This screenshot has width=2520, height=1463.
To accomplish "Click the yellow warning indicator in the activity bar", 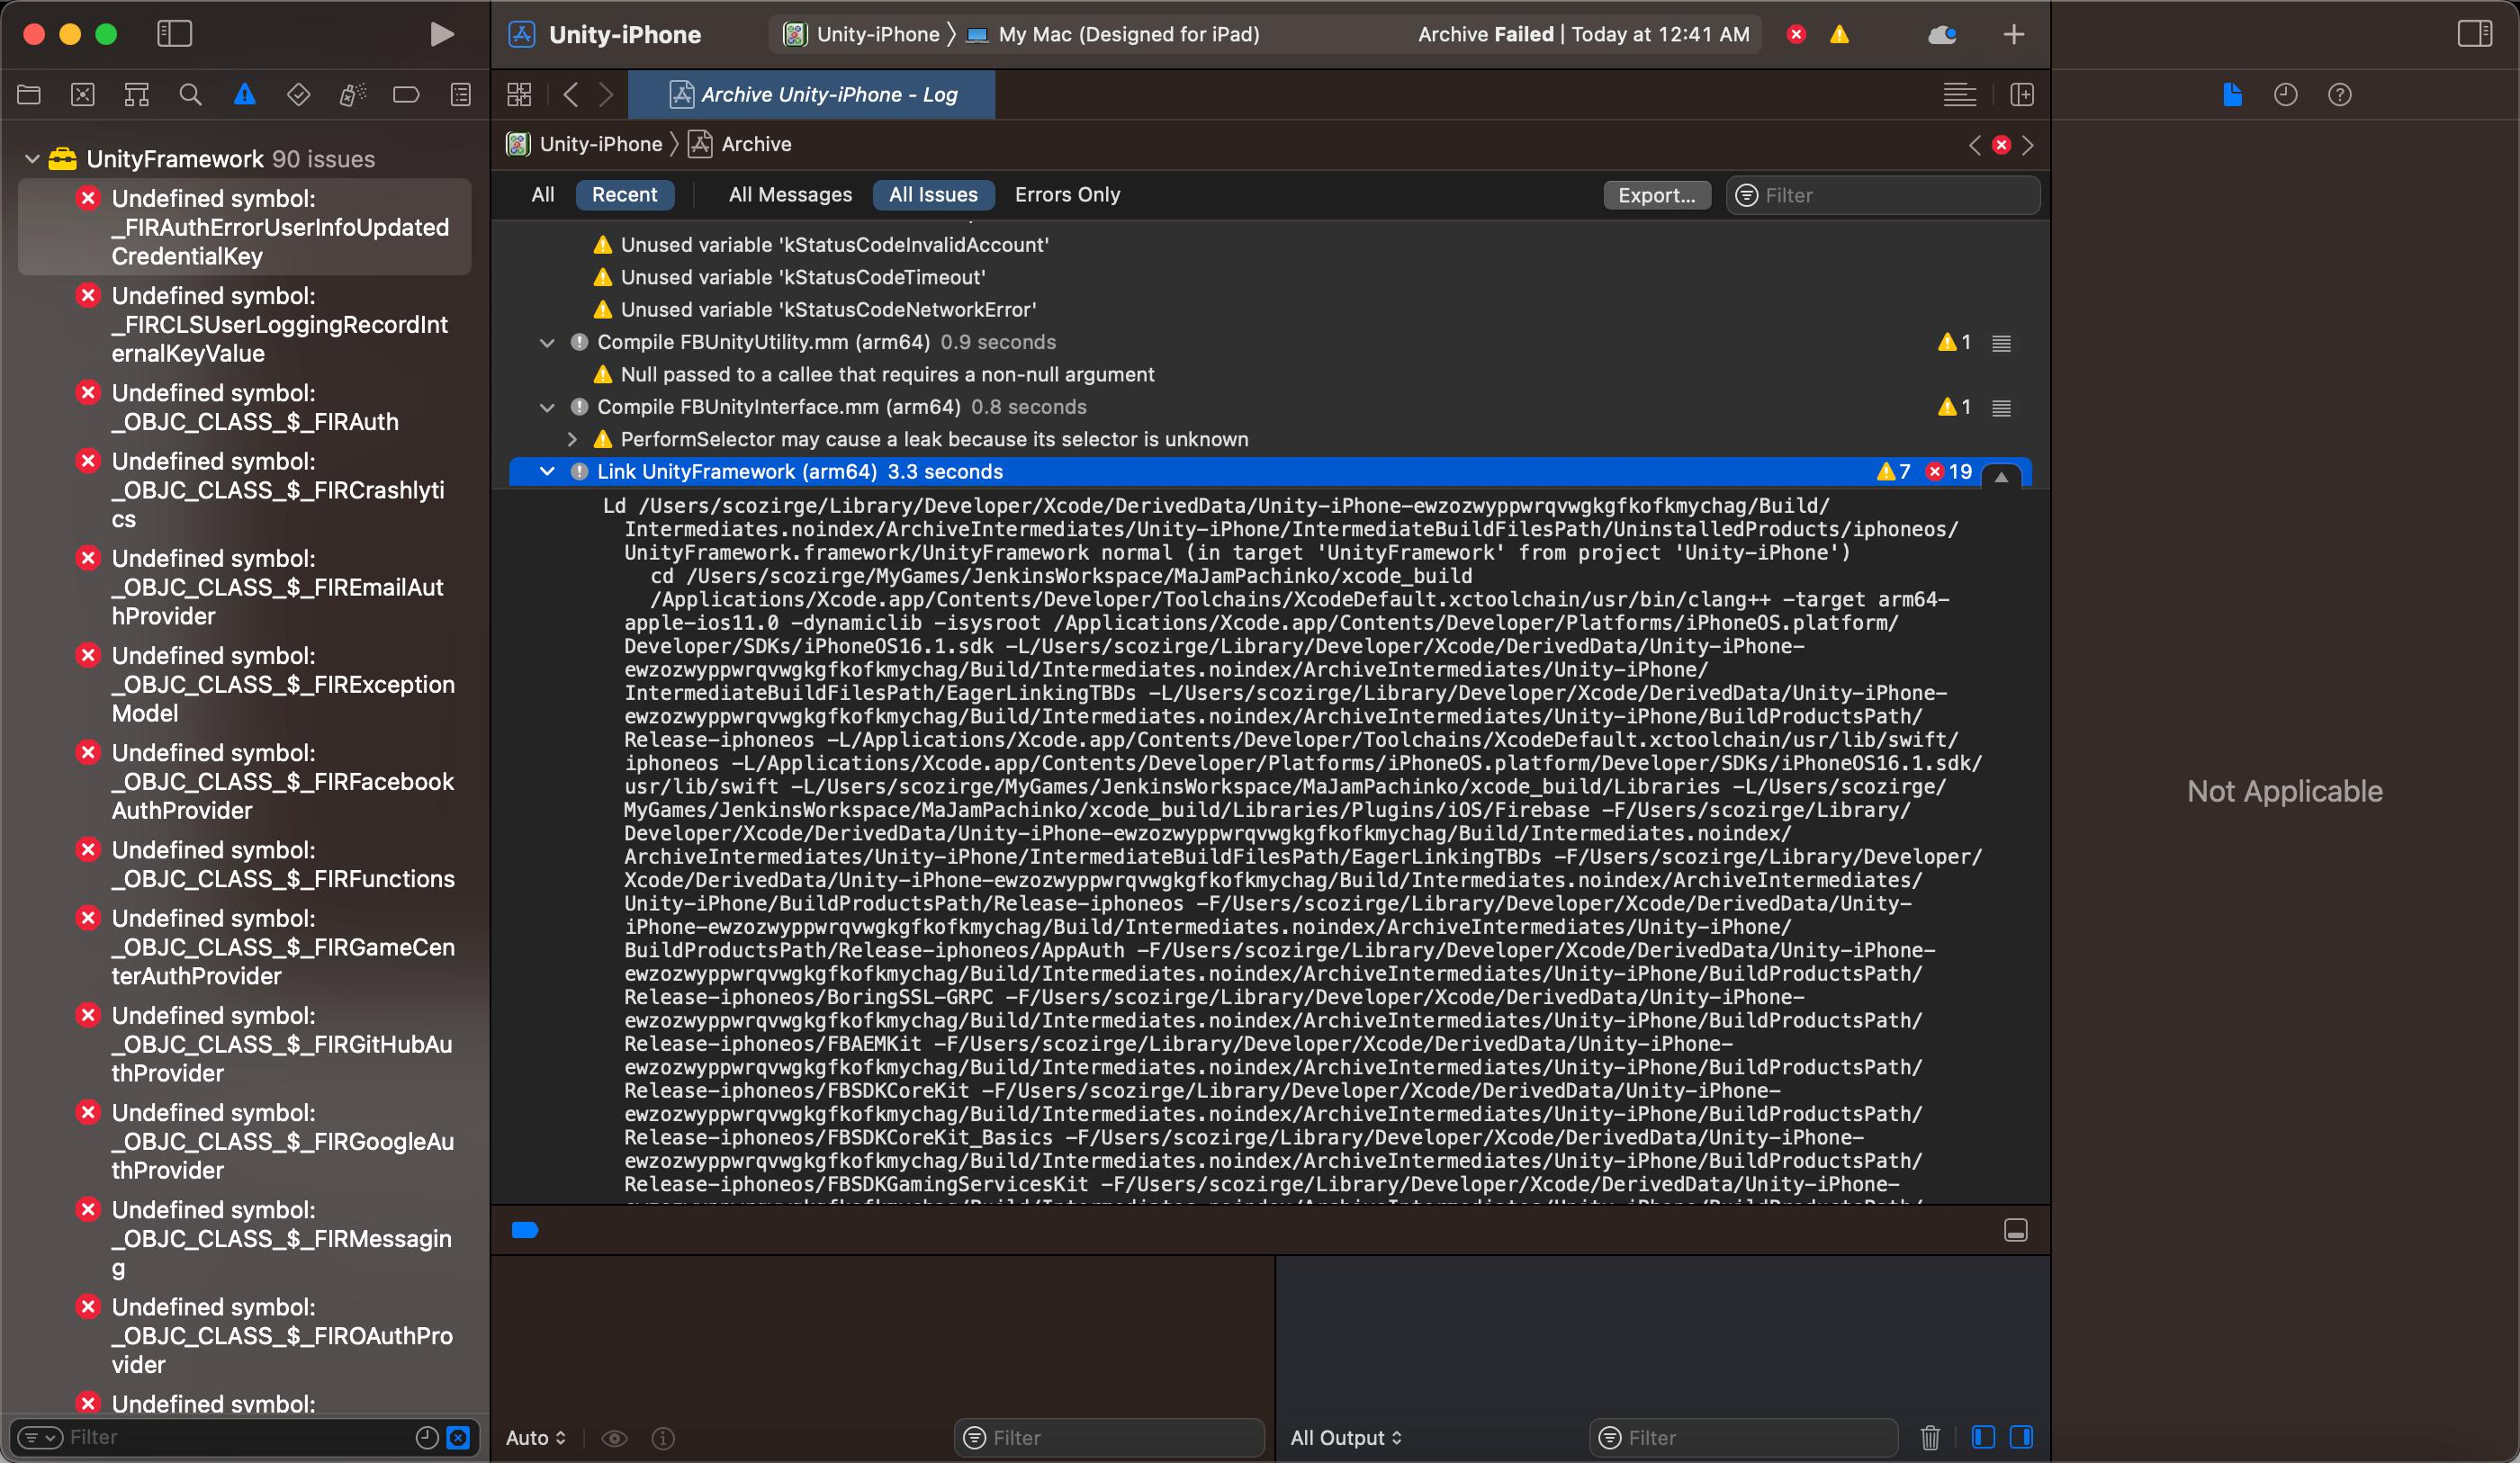I will point(1839,35).
